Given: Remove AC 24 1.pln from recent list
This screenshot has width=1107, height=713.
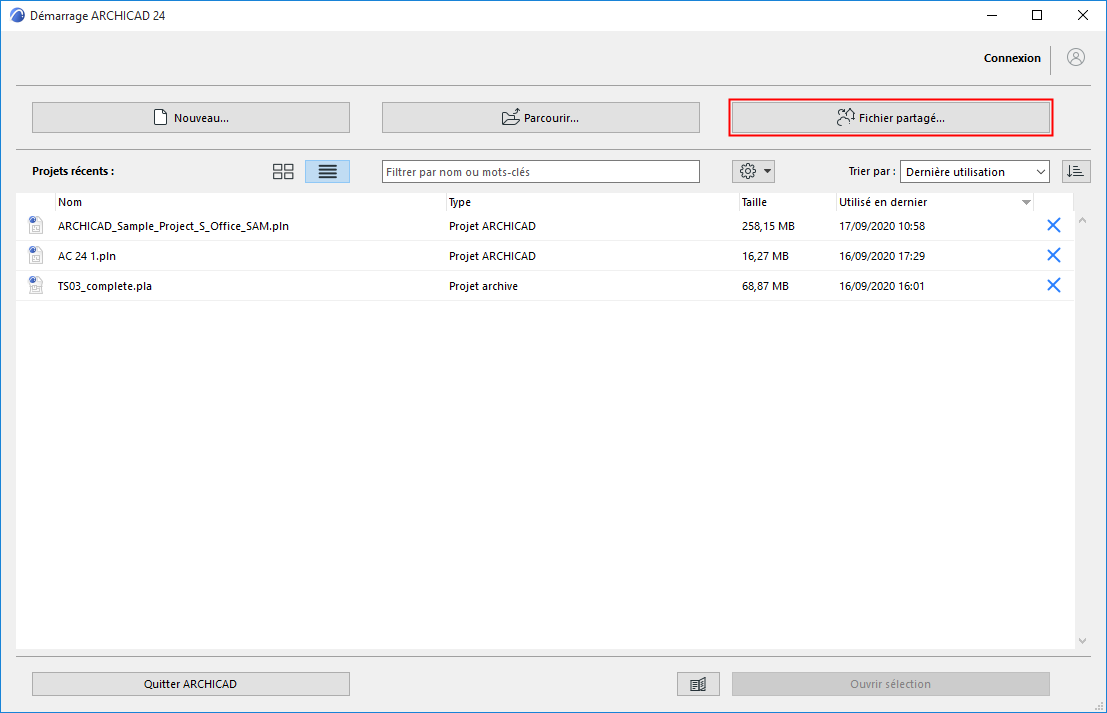Looking at the screenshot, I should (x=1053, y=256).
